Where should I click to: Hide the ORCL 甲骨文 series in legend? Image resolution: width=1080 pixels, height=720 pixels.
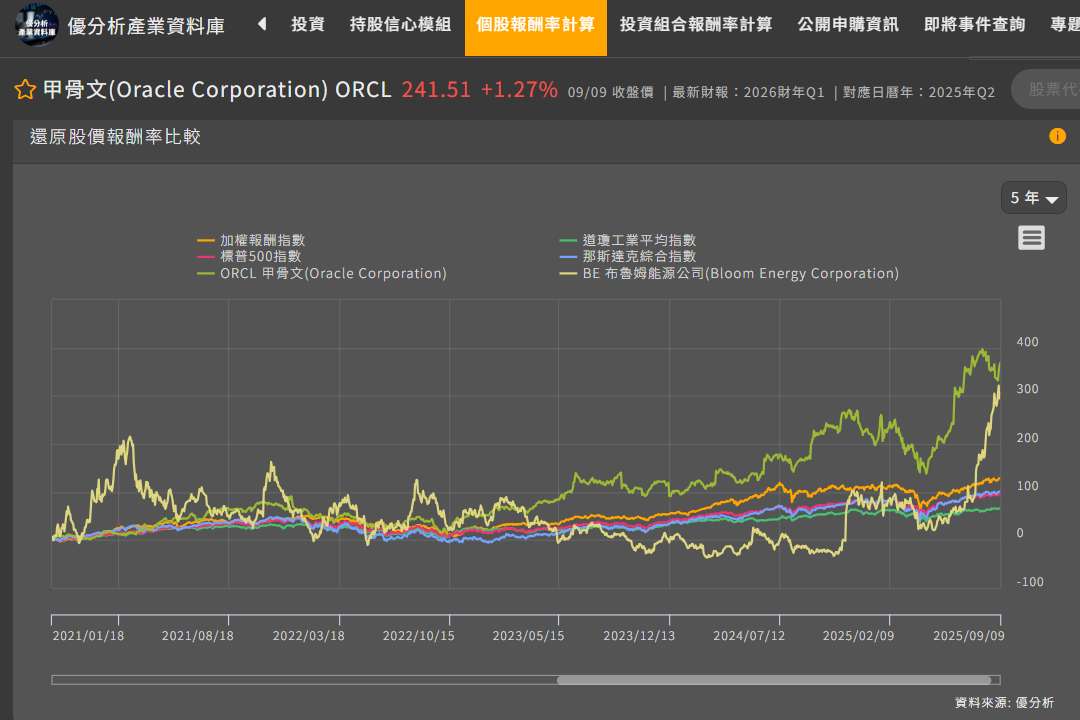click(322, 274)
